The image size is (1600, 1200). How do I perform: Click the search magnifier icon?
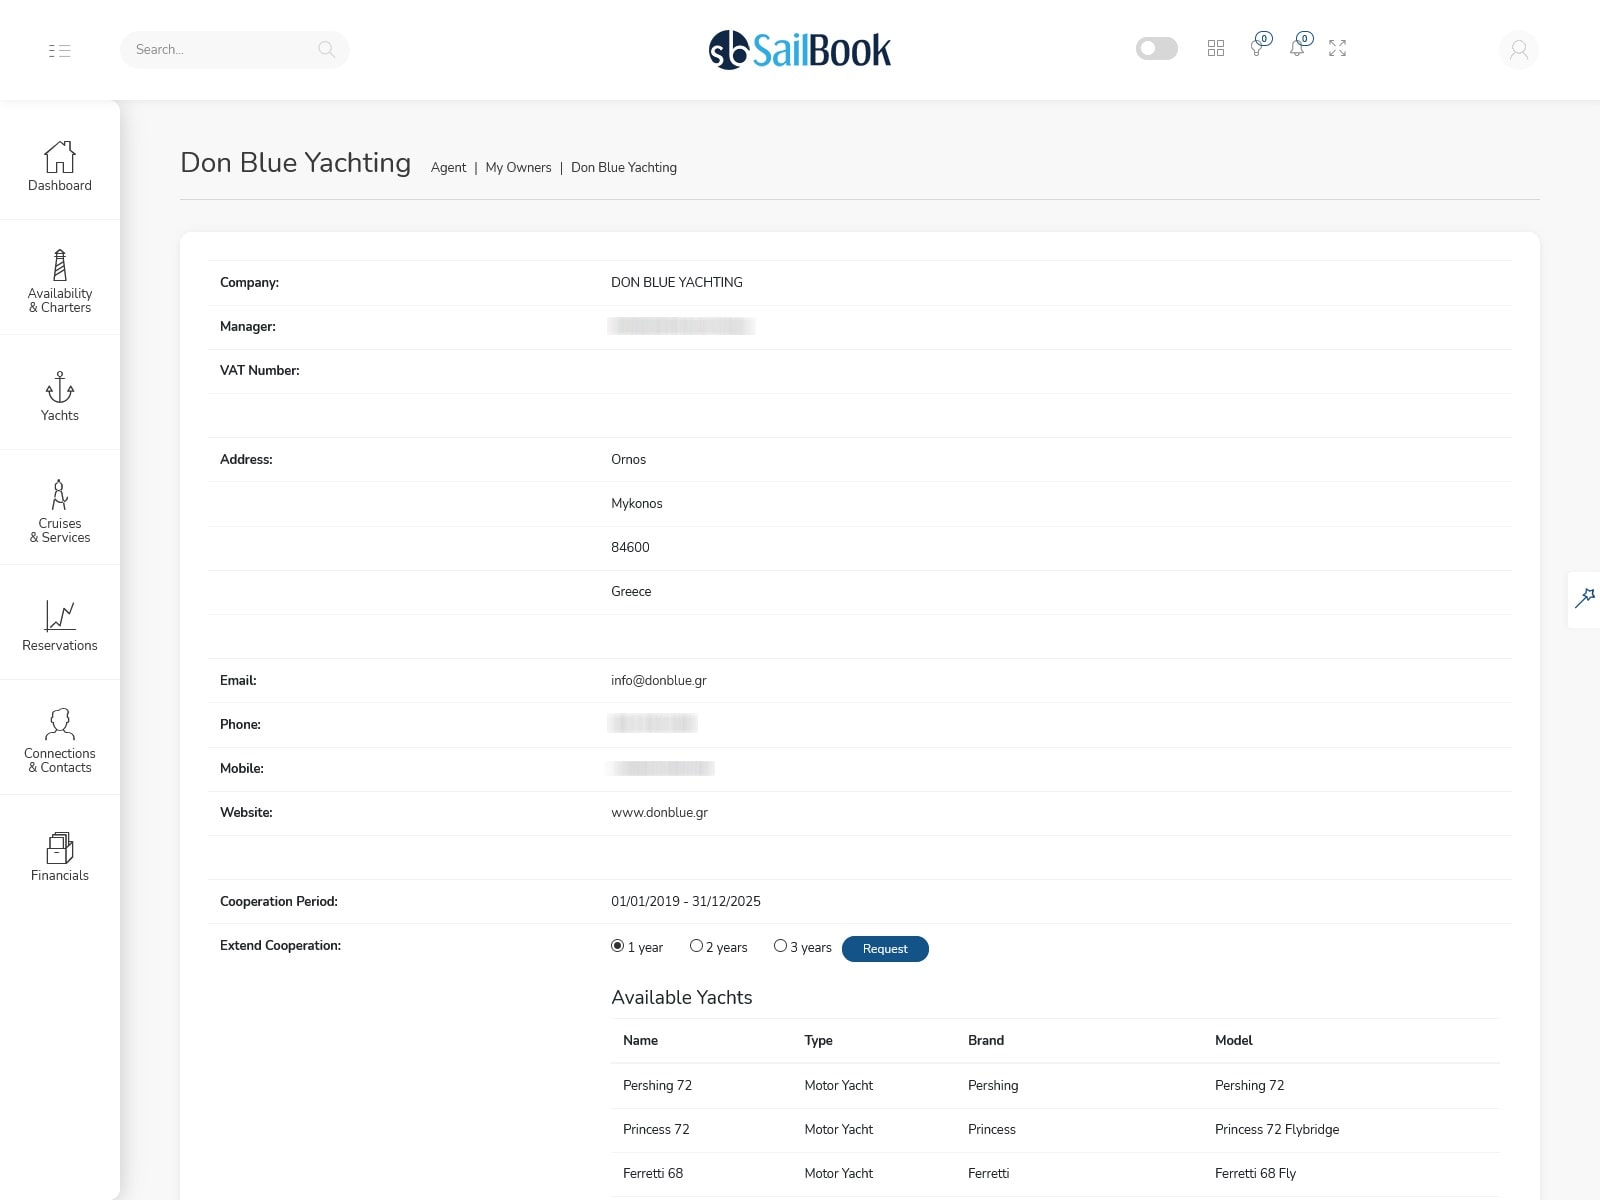click(326, 50)
